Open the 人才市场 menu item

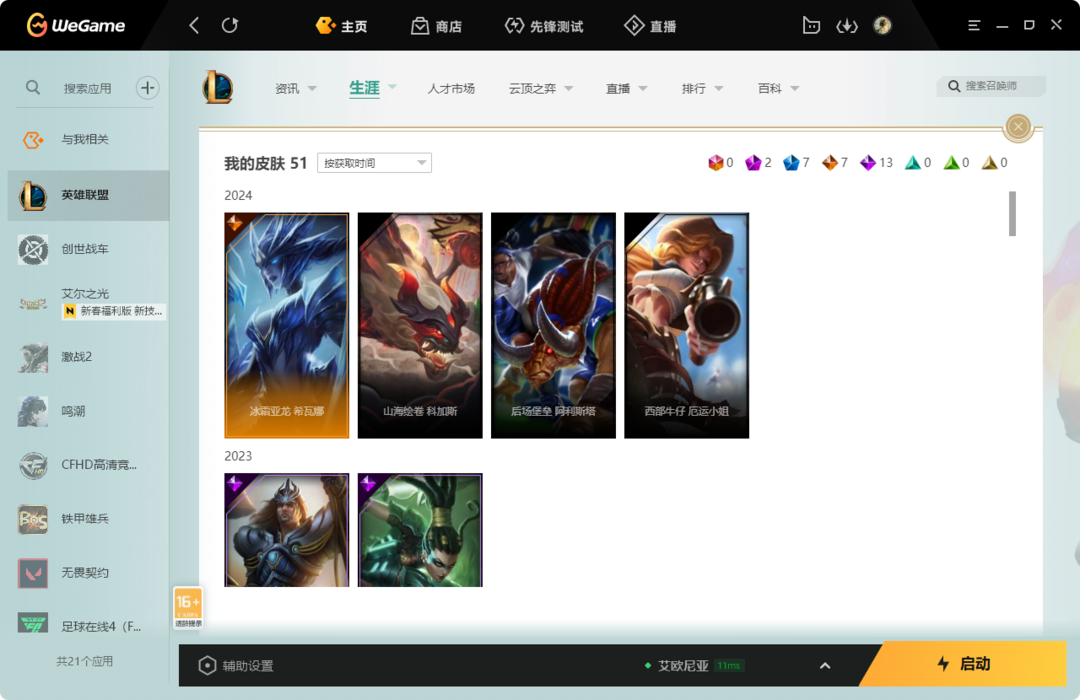pyautogui.click(x=451, y=88)
